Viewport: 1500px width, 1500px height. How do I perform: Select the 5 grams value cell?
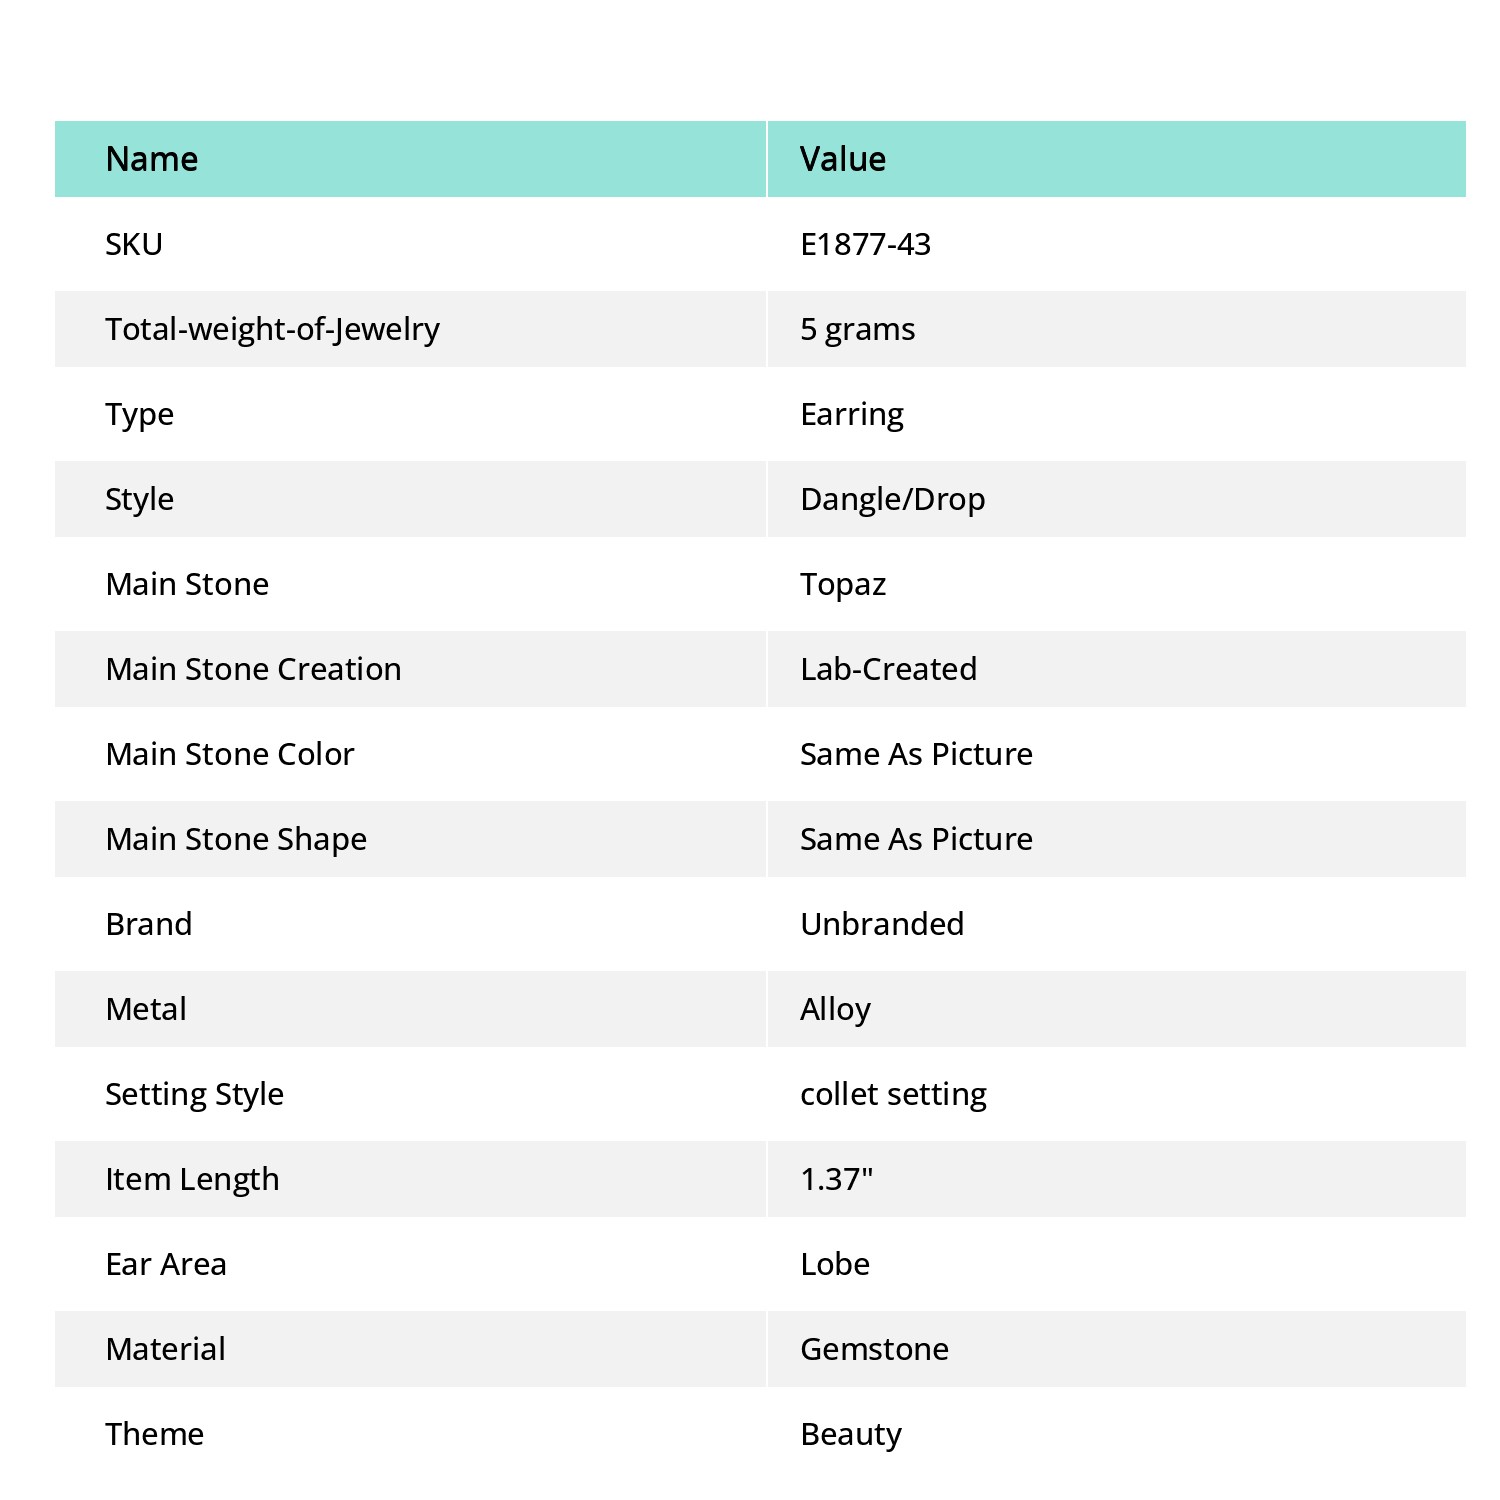1117,329
